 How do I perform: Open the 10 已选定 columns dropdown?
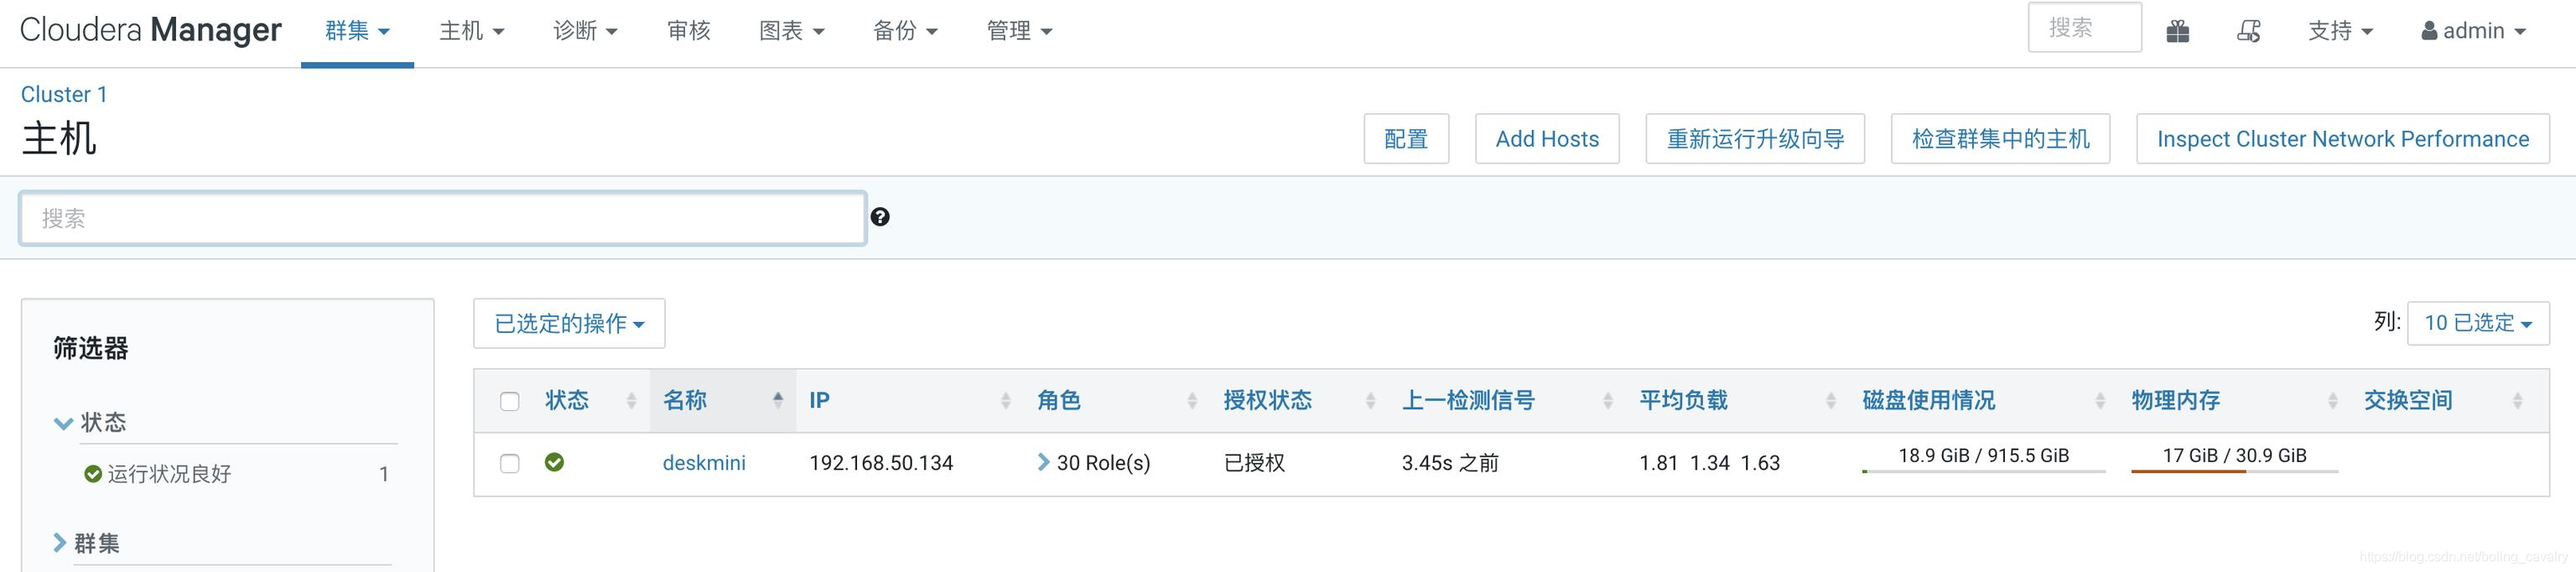(2478, 323)
